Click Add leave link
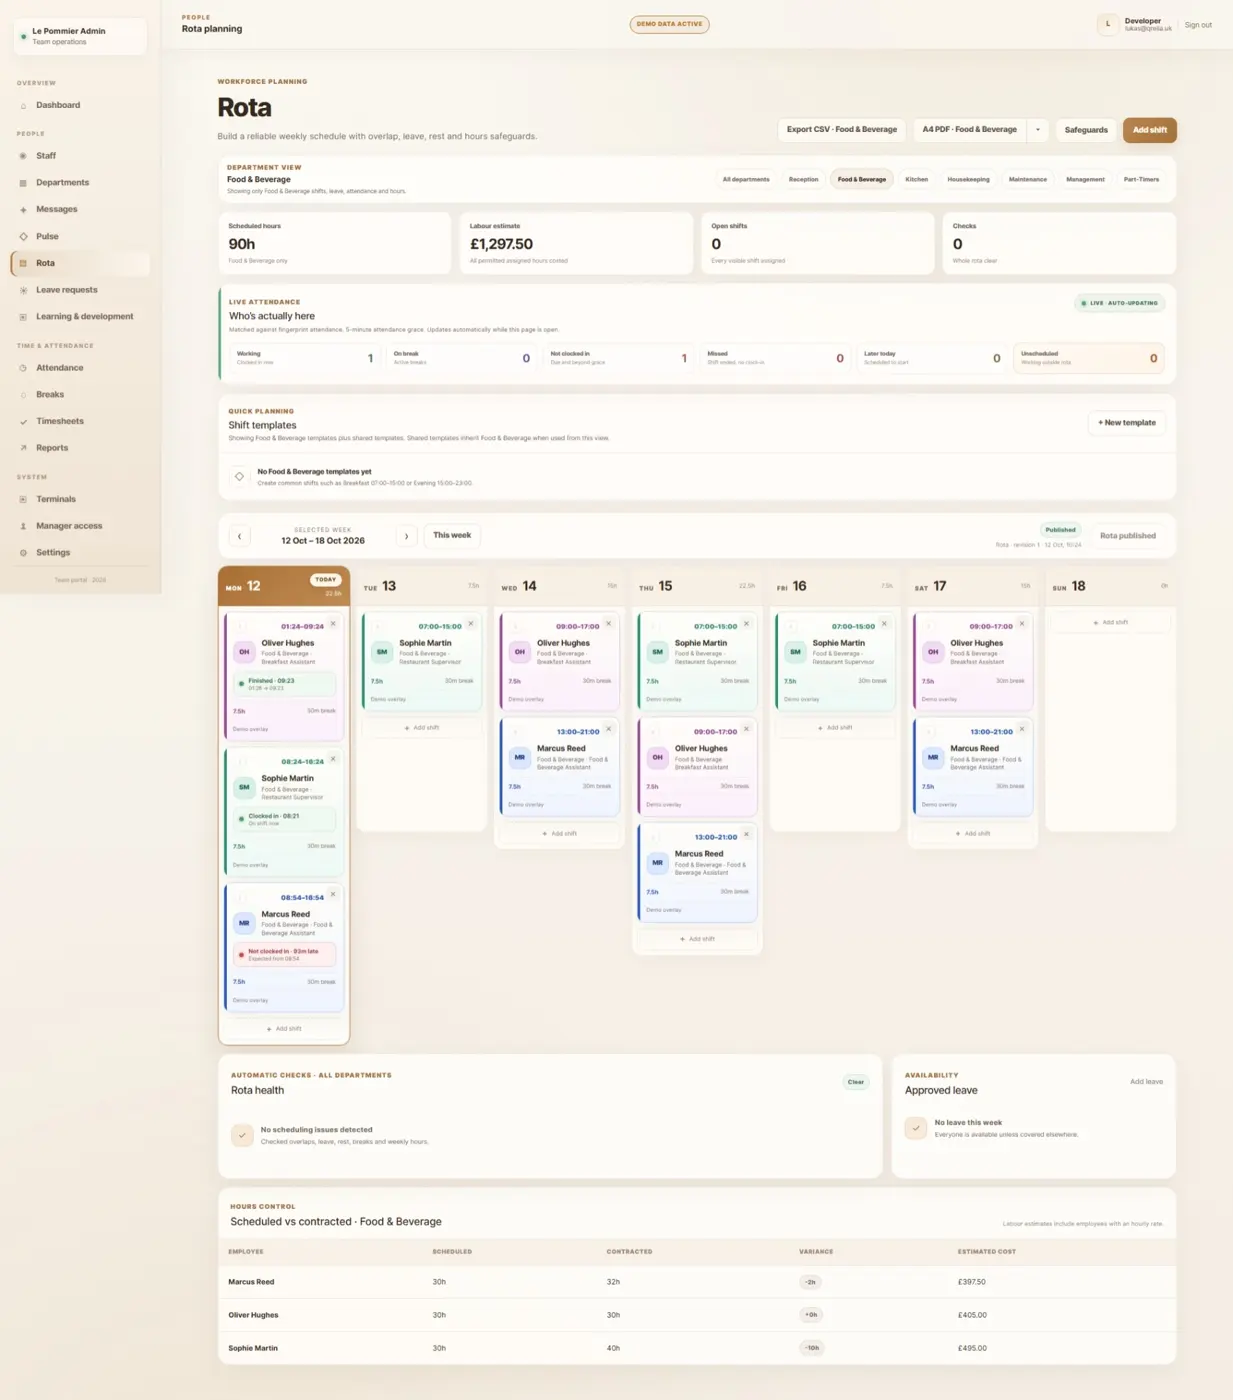Viewport: 1233px width, 1400px height. (x=1146, y=1082)
